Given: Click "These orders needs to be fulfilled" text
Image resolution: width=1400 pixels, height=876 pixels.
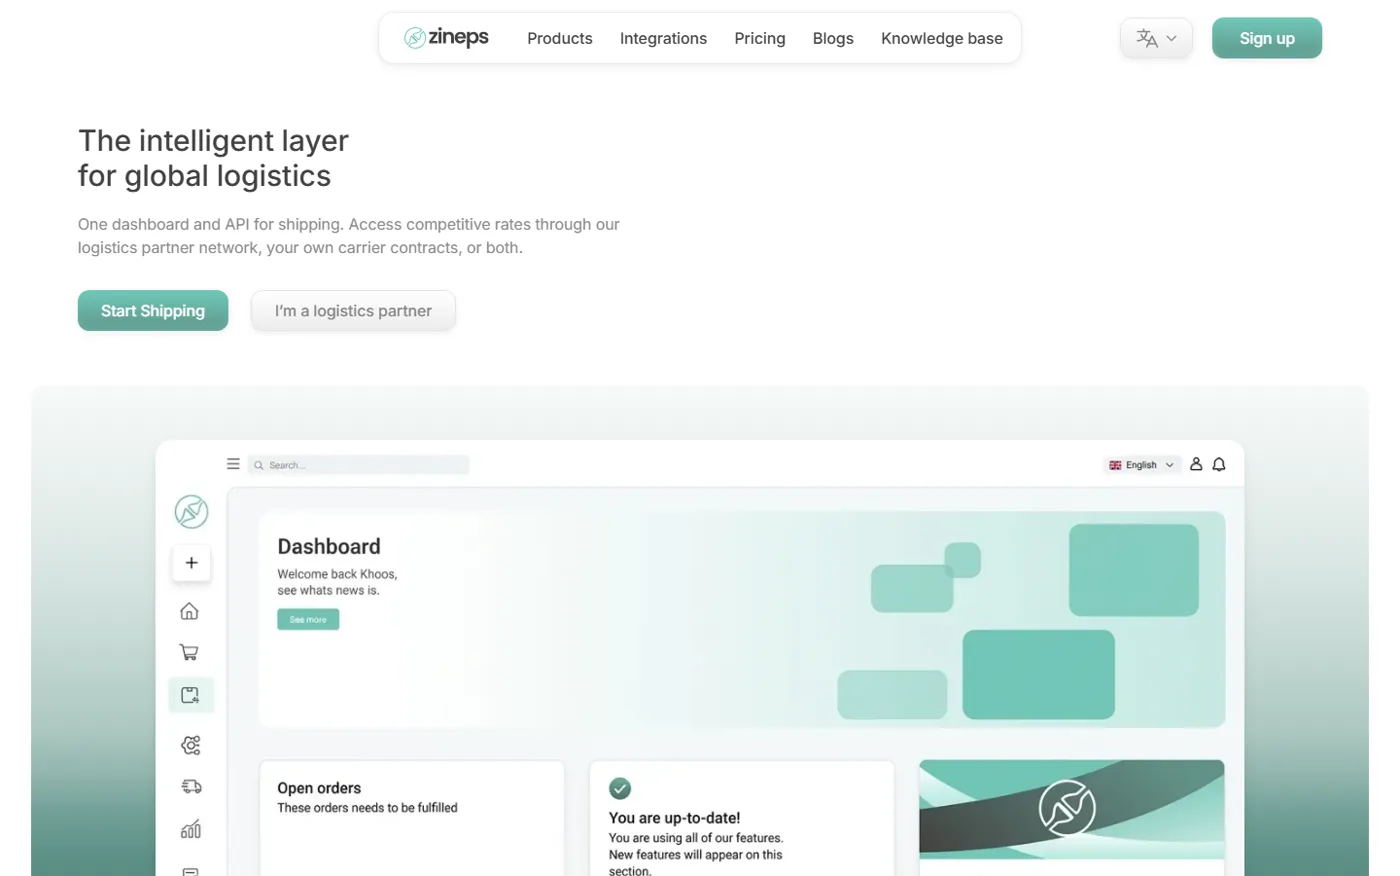Looking at the screenshot, I should pos(367,808).
